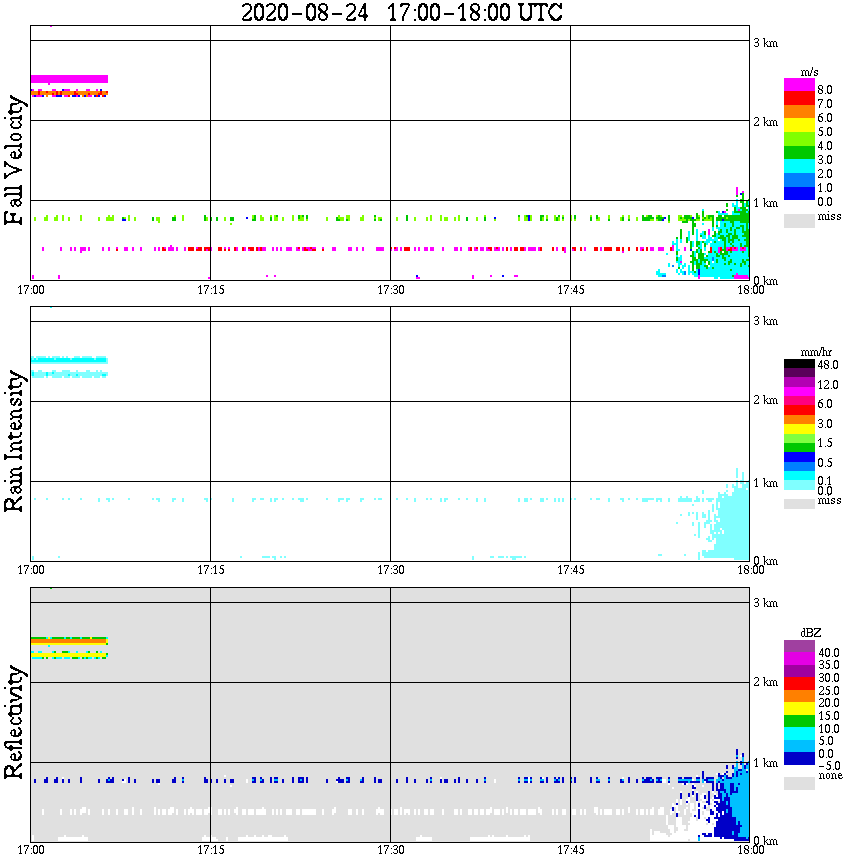Click the 2 km label of Rain Intensity panel
This screenshot has width=850, height=868.
pos(765,400)
